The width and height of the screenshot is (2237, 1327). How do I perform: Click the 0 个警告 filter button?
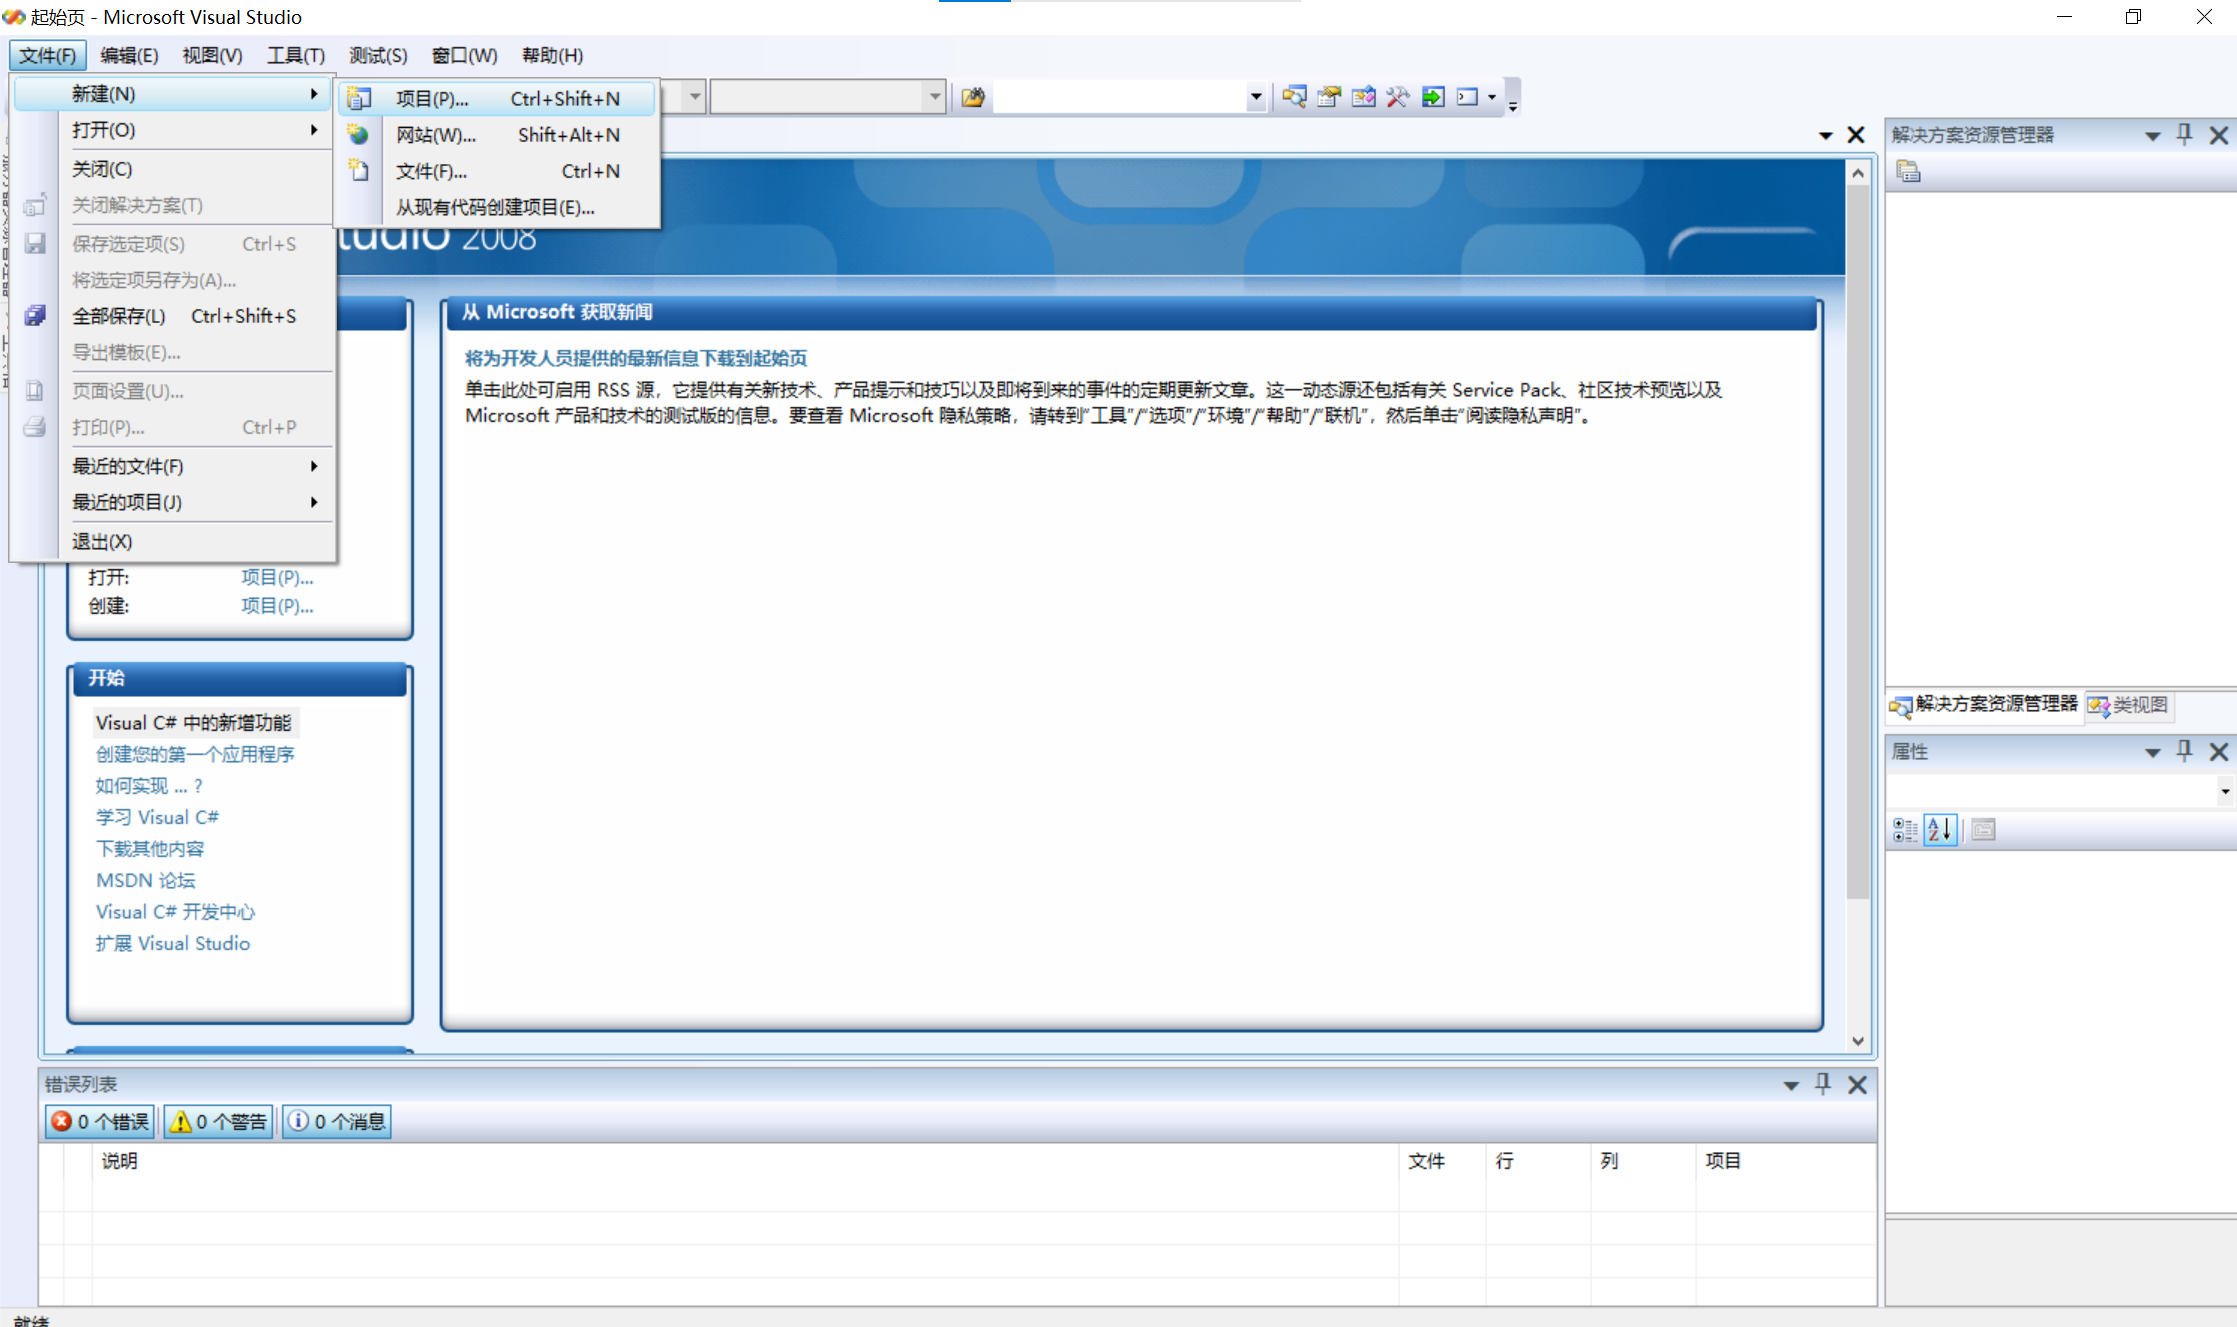218,1121
